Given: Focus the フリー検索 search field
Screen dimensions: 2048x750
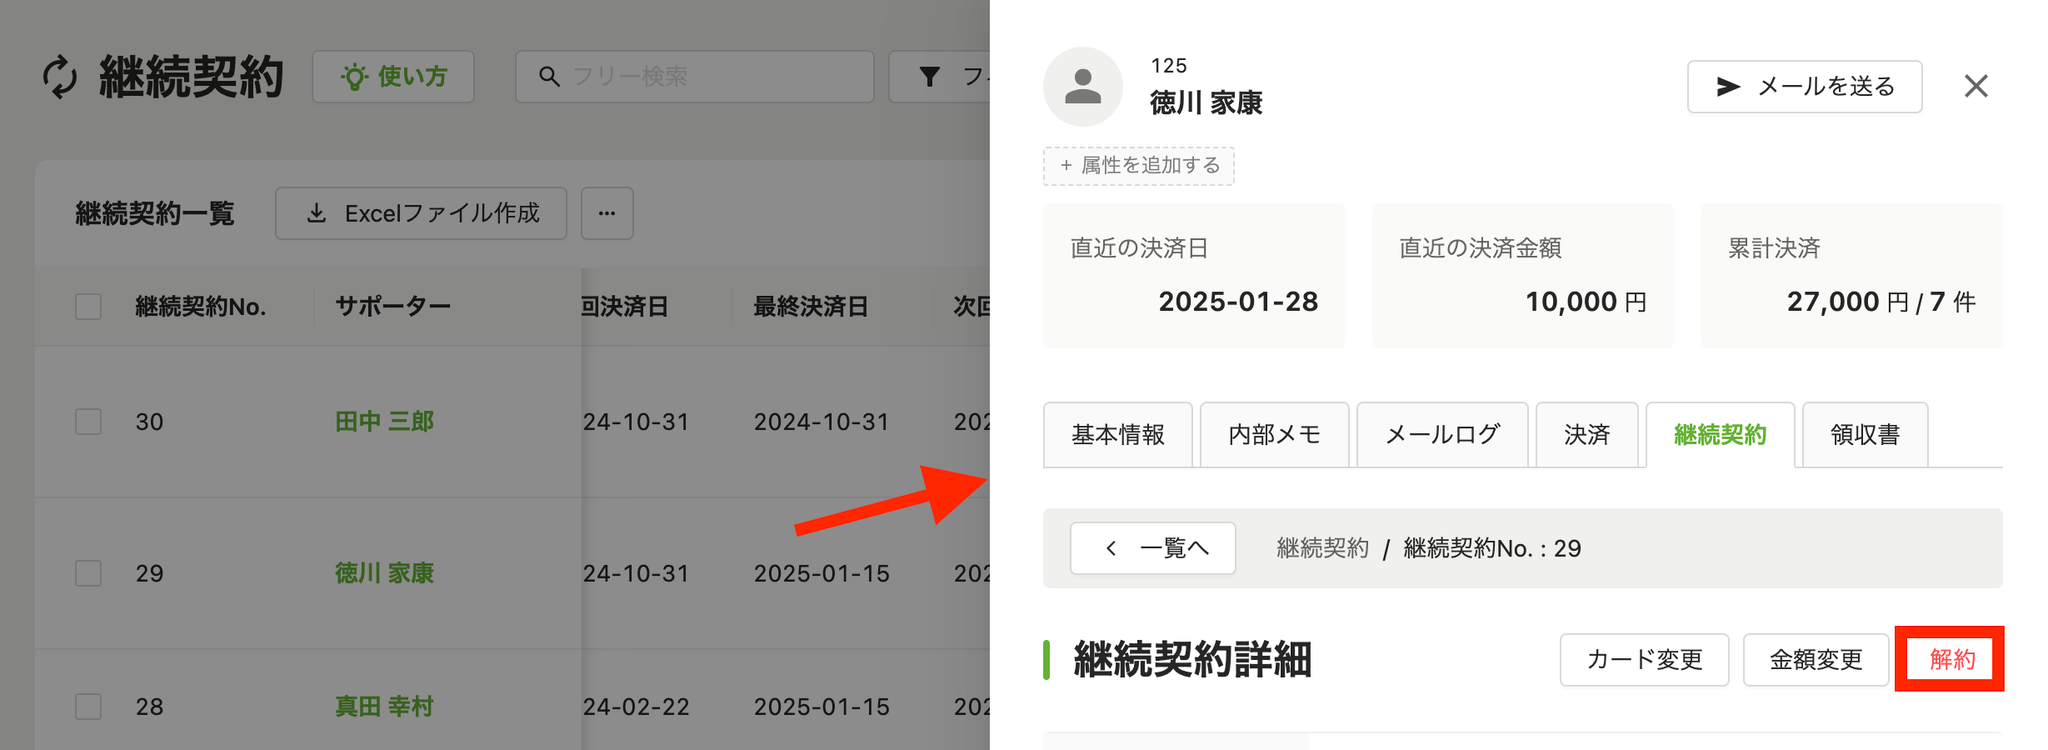Looking at the screenshot, I should [x=695, y=77].
